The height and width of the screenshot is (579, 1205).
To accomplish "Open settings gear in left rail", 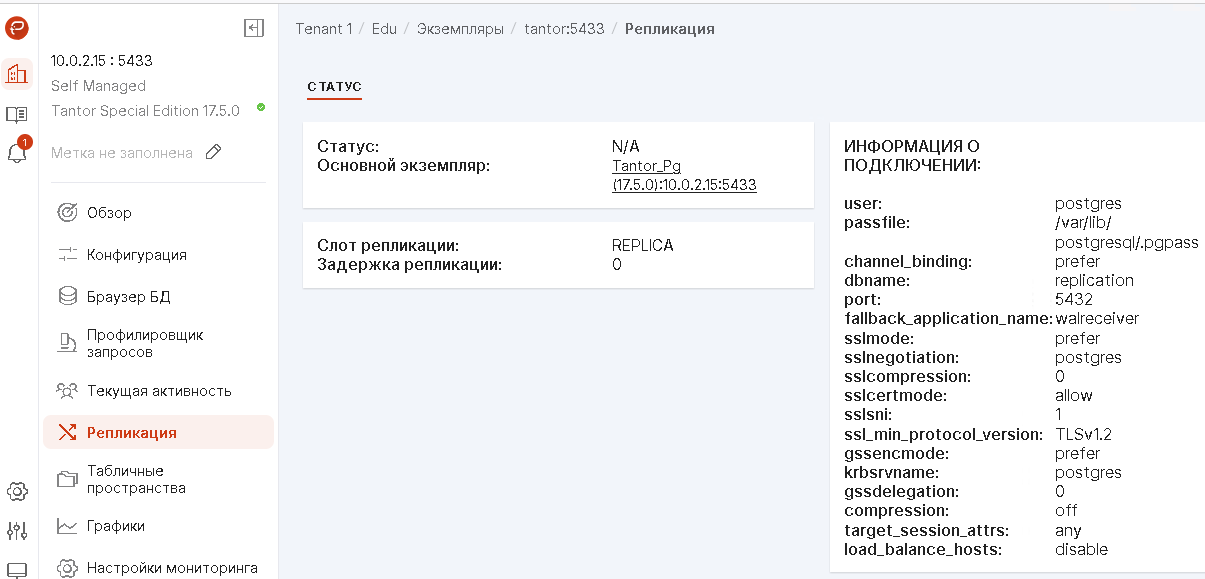I will [17, 491].
